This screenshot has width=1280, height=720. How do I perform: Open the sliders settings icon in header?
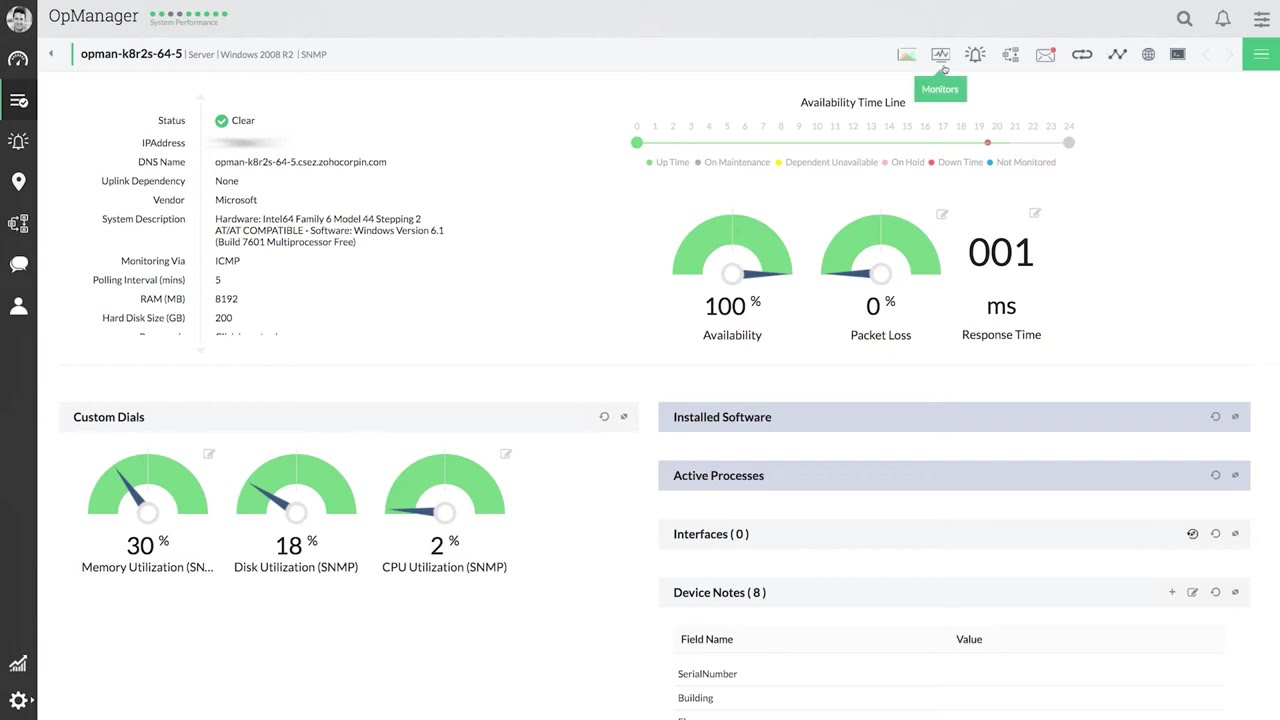tap(1261, 19)
